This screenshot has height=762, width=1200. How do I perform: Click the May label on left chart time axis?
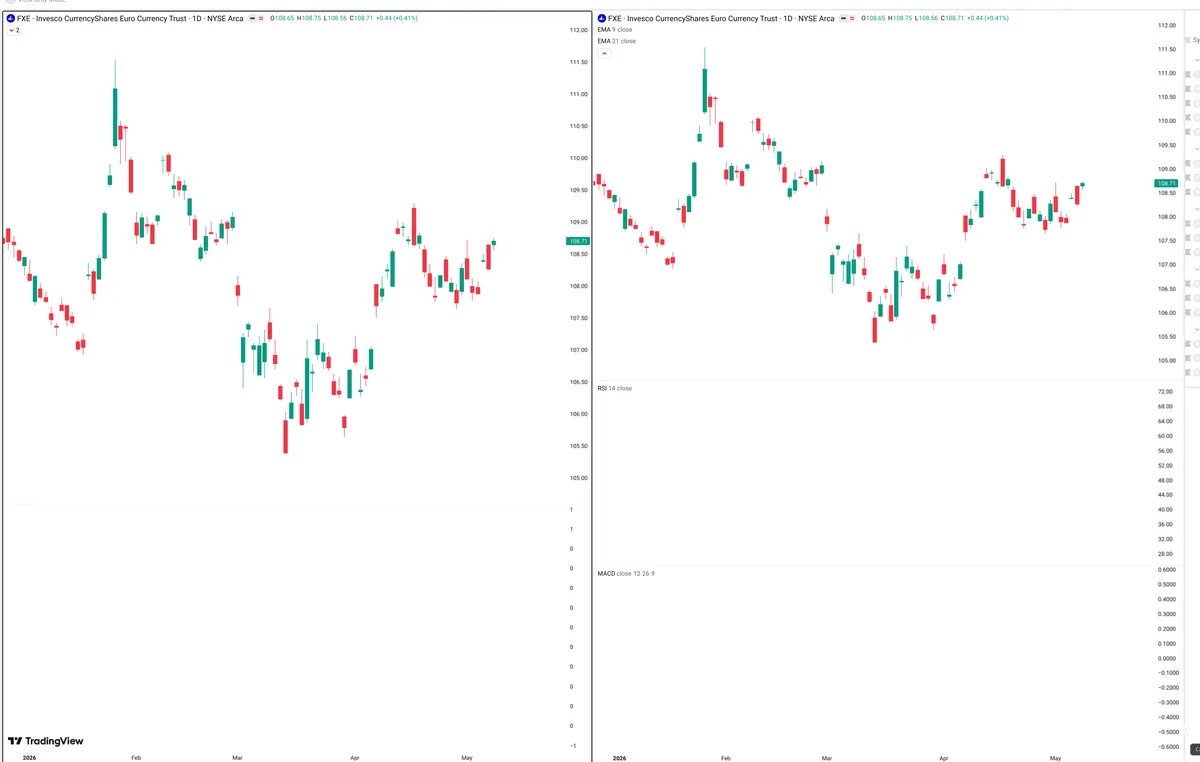pos(465,758)
